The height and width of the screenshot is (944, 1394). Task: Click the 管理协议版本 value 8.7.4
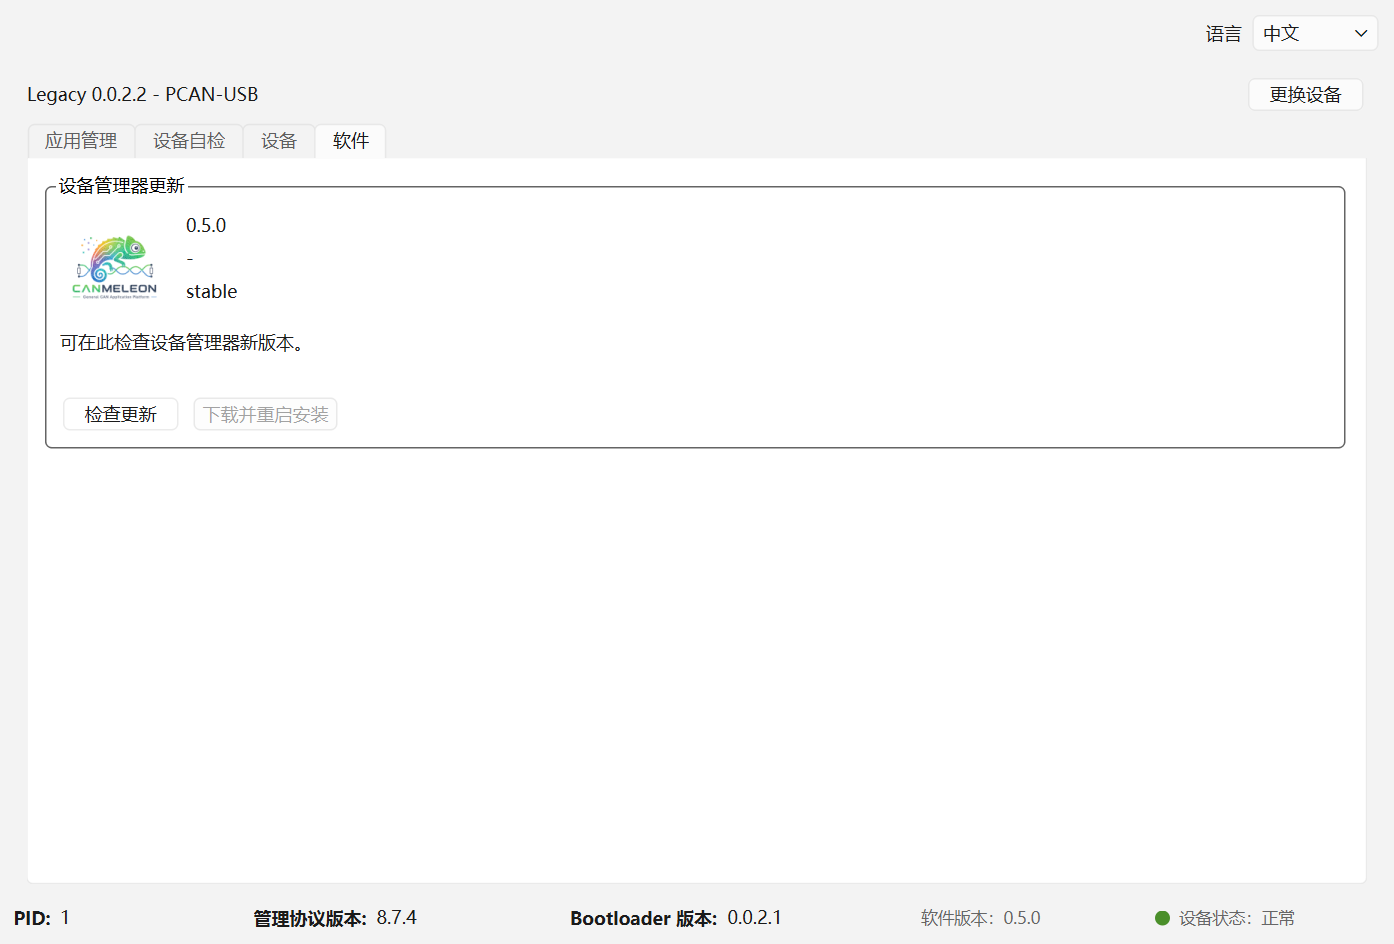click(x=397, y=918)
